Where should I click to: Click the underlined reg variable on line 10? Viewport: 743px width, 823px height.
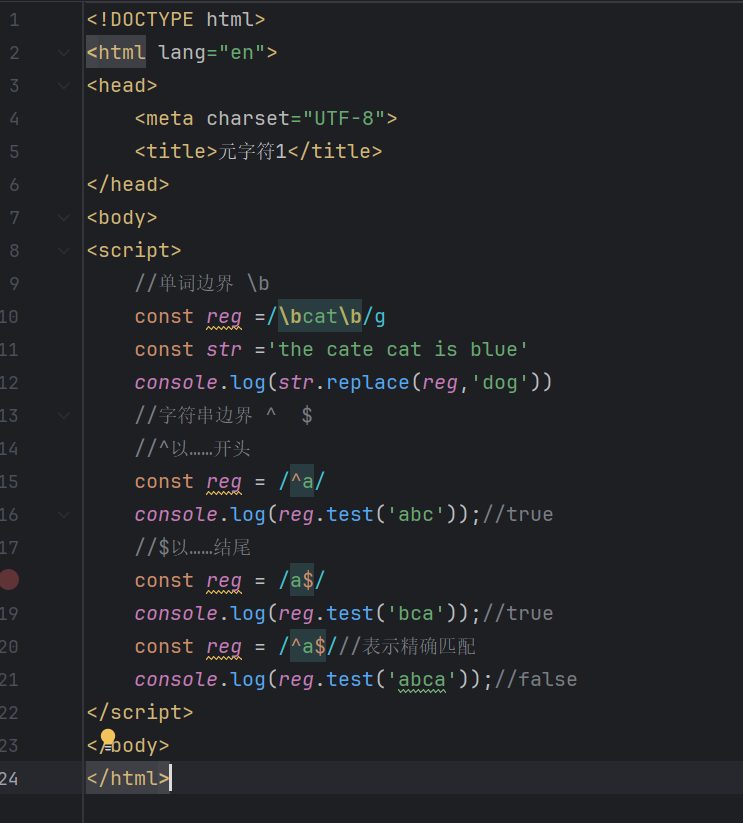(x=224, y=318)
